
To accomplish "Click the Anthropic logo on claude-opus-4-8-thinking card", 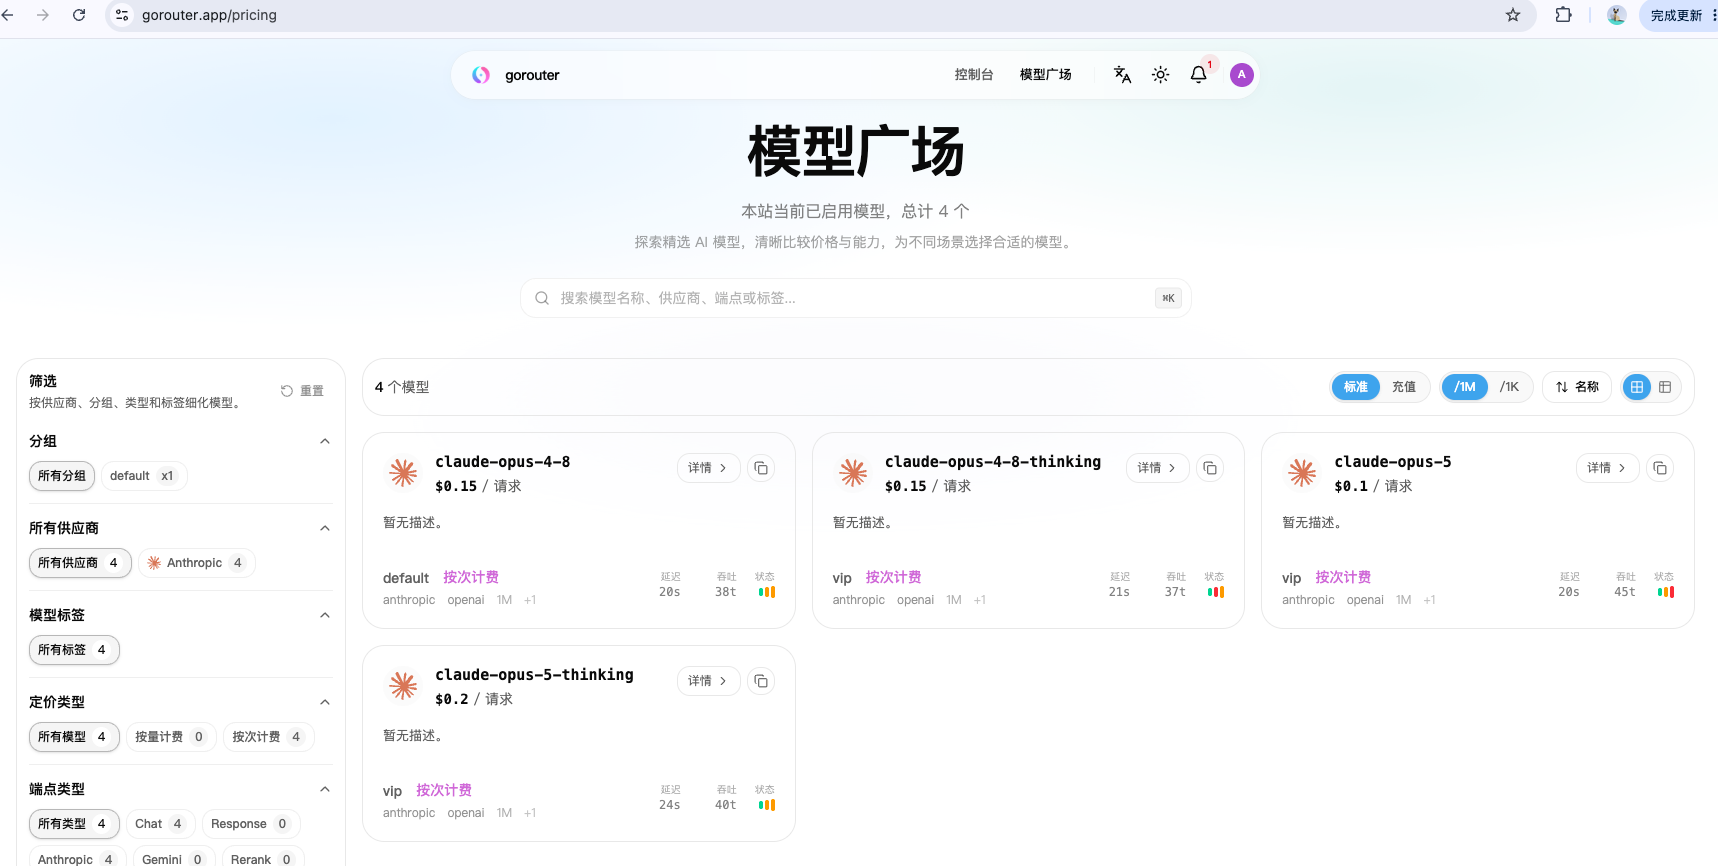I will coord(853,472).
